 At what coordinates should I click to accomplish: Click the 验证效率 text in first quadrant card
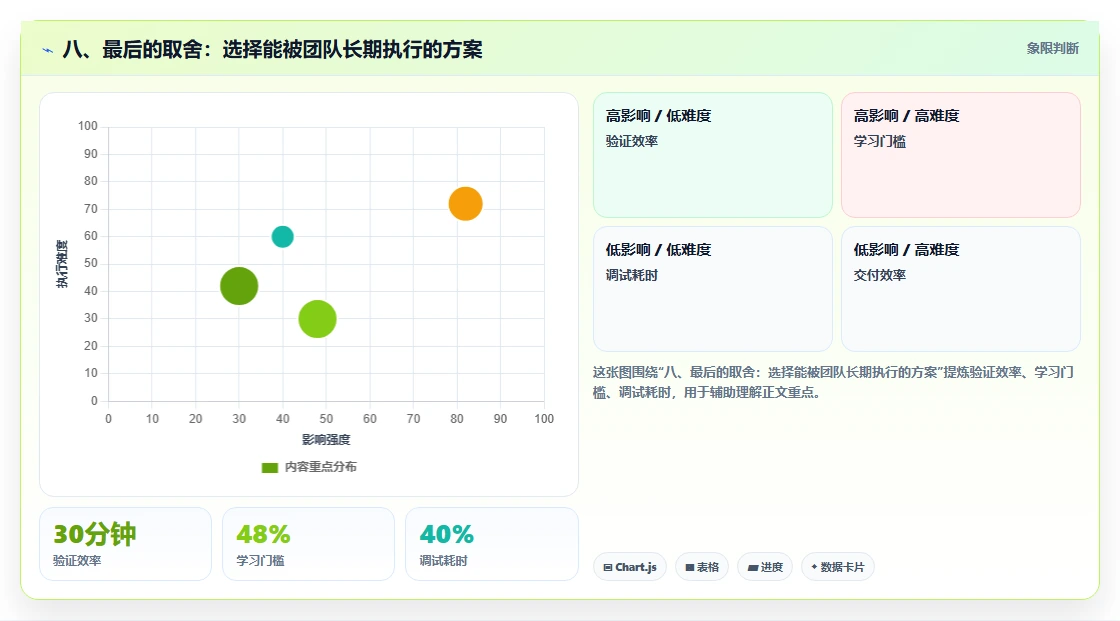coord(632,141)
